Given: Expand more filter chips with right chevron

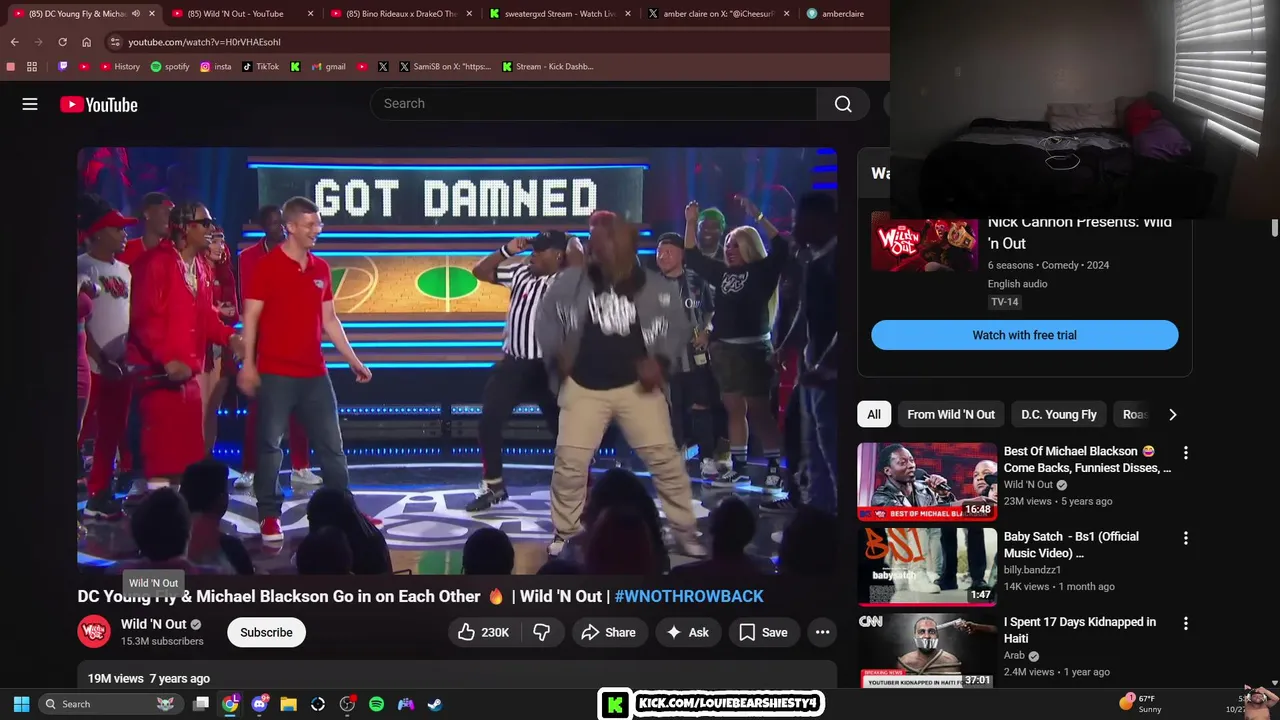Looking at the screenshot, I should pos(1172,414).
